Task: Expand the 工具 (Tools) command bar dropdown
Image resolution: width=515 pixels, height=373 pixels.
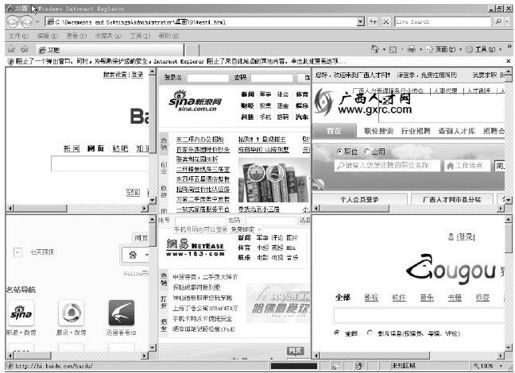Action: pos(500,50)
